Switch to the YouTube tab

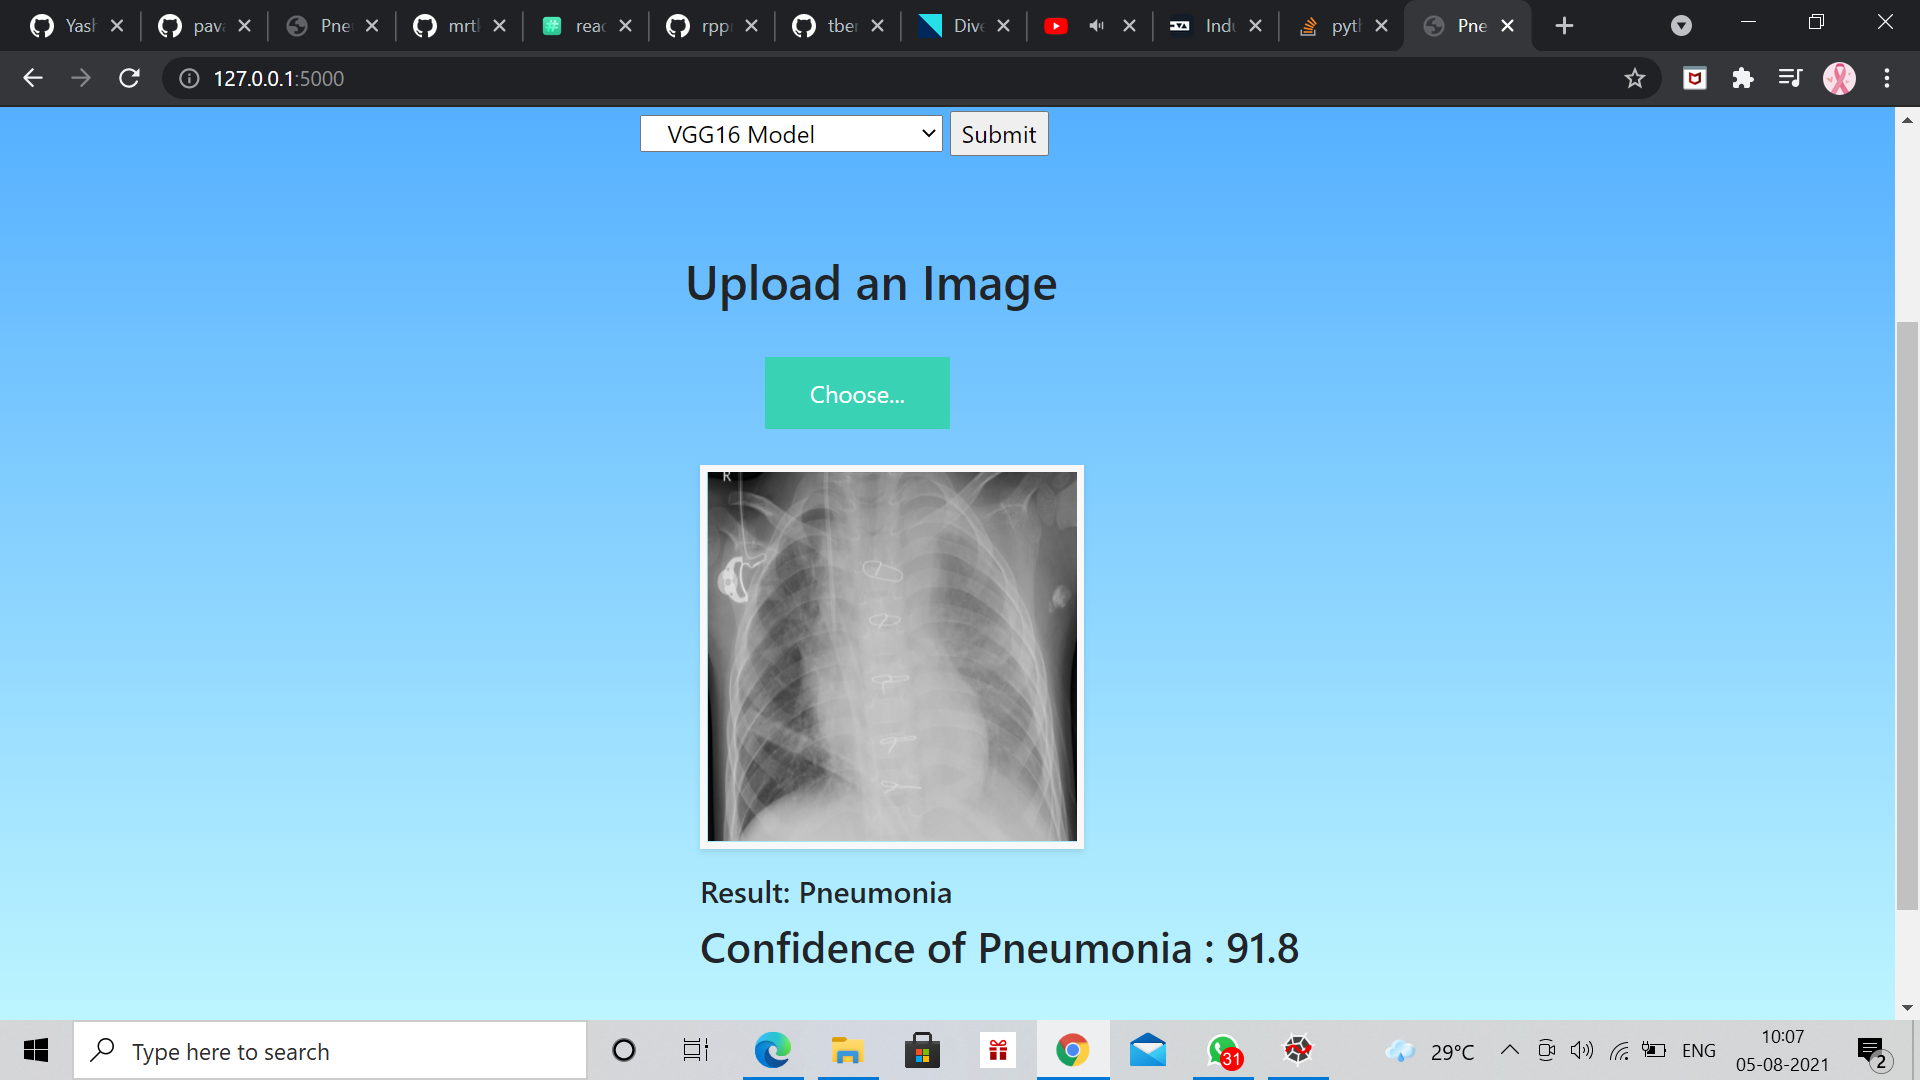coord(1056,26)
